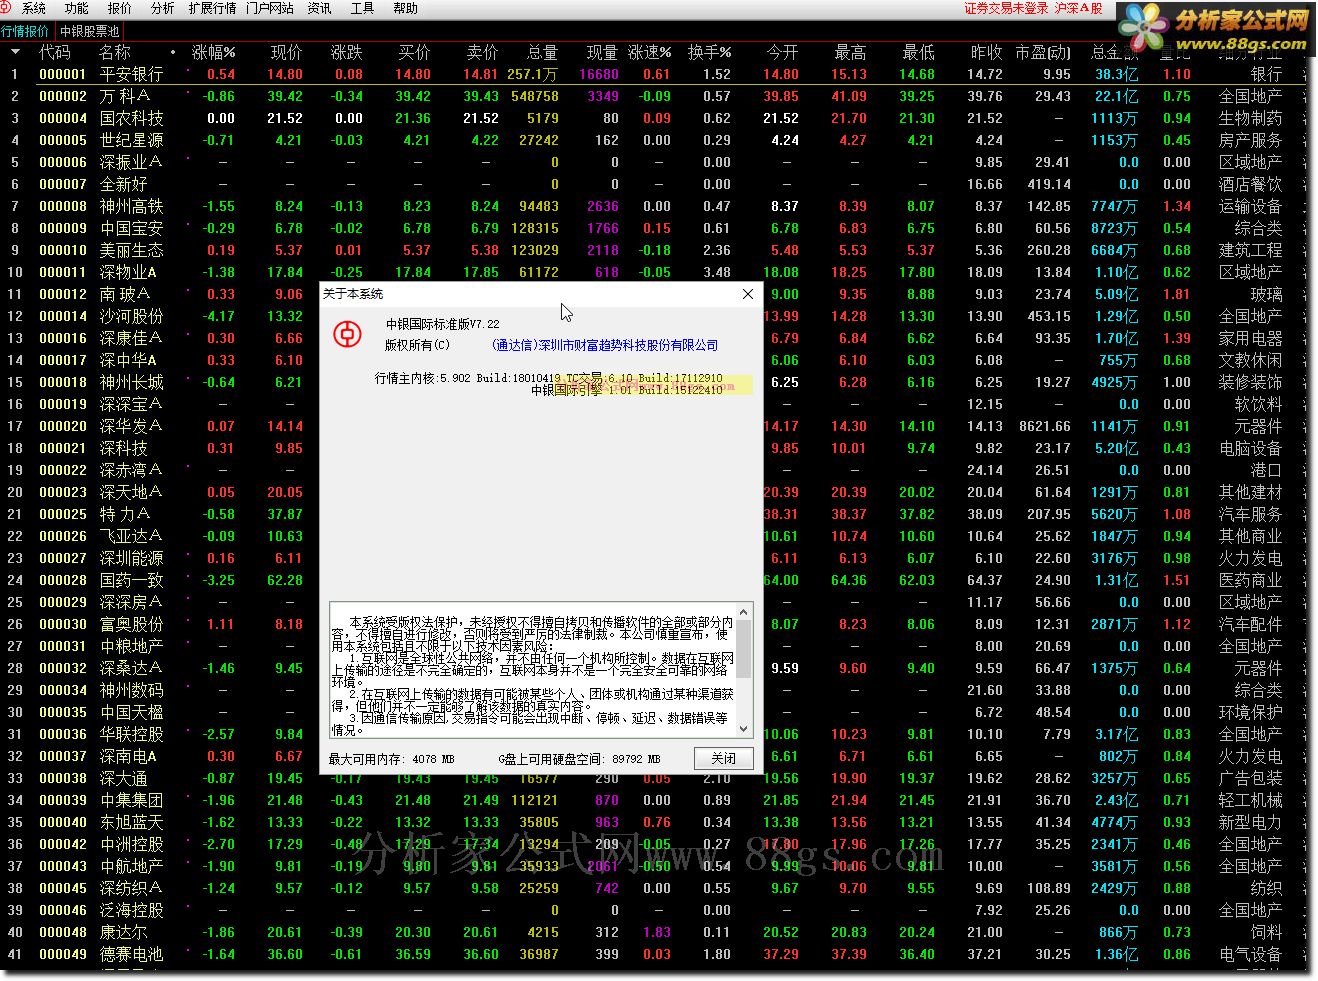Select the 康达尔 stock name
Viewport: 1318px width, 981px height.
tap(123, 932)
